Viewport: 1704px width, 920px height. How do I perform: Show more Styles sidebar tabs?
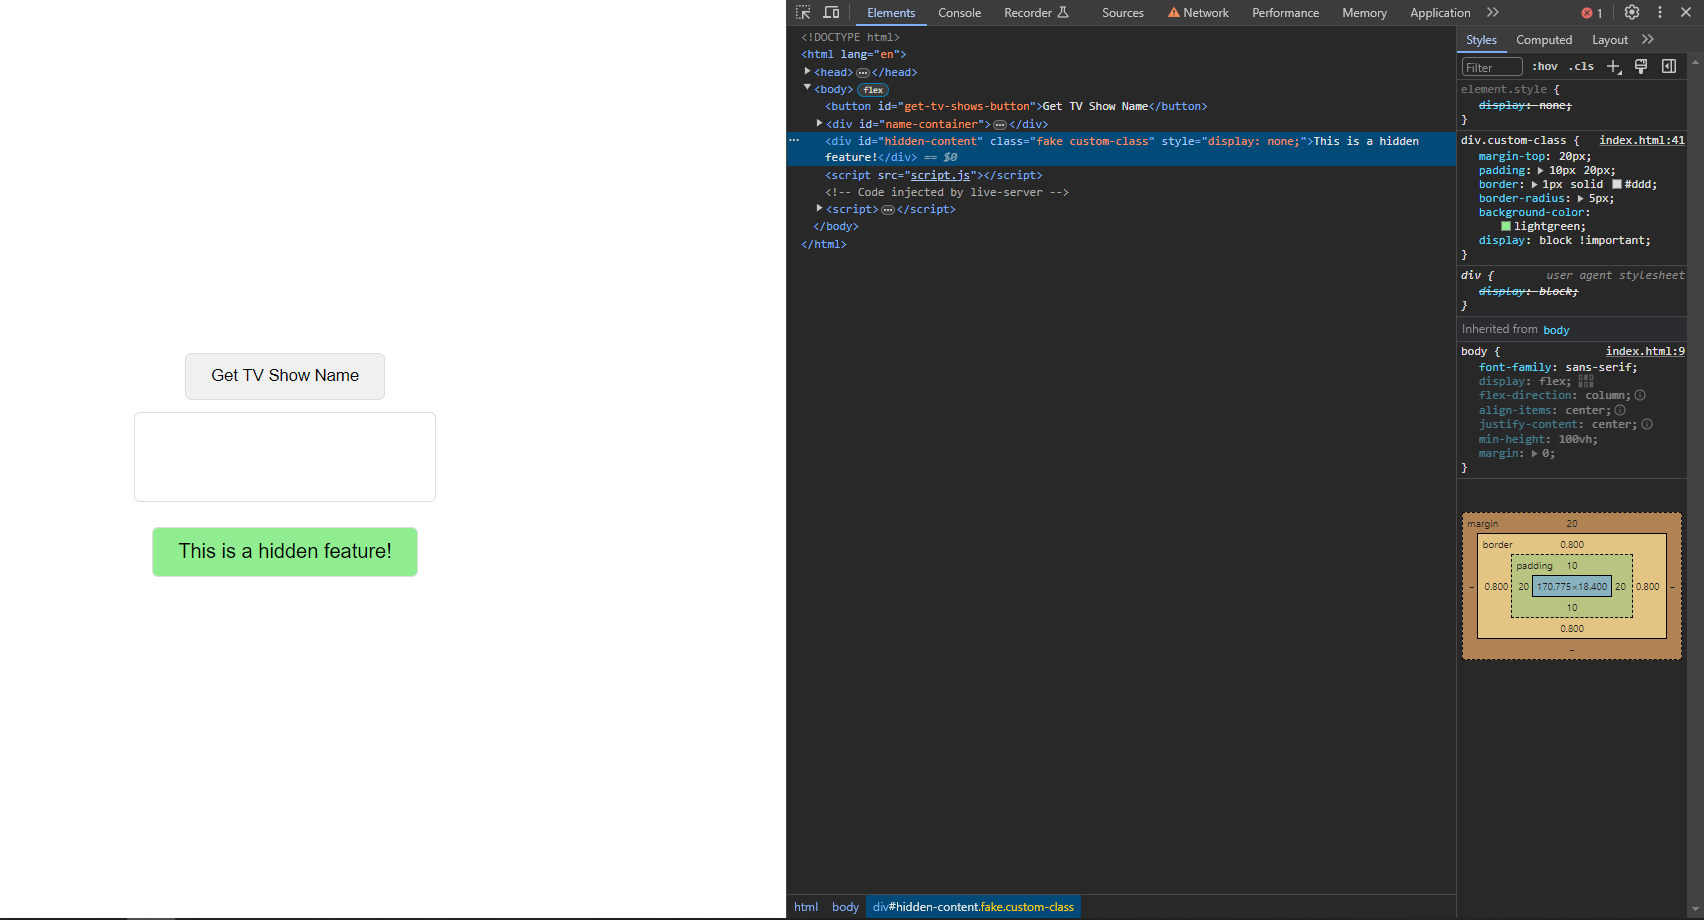[x=1648, y=40]
